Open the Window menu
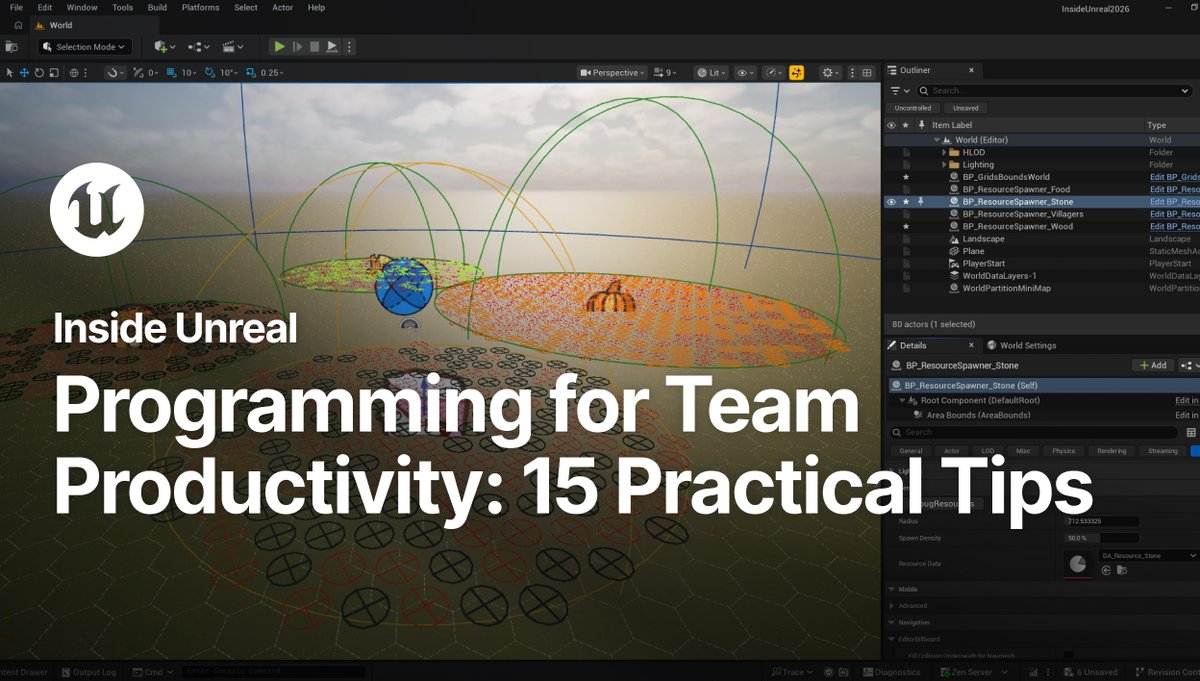The height and width of the screenshot is (681, 1200). (x=82, y=7)
